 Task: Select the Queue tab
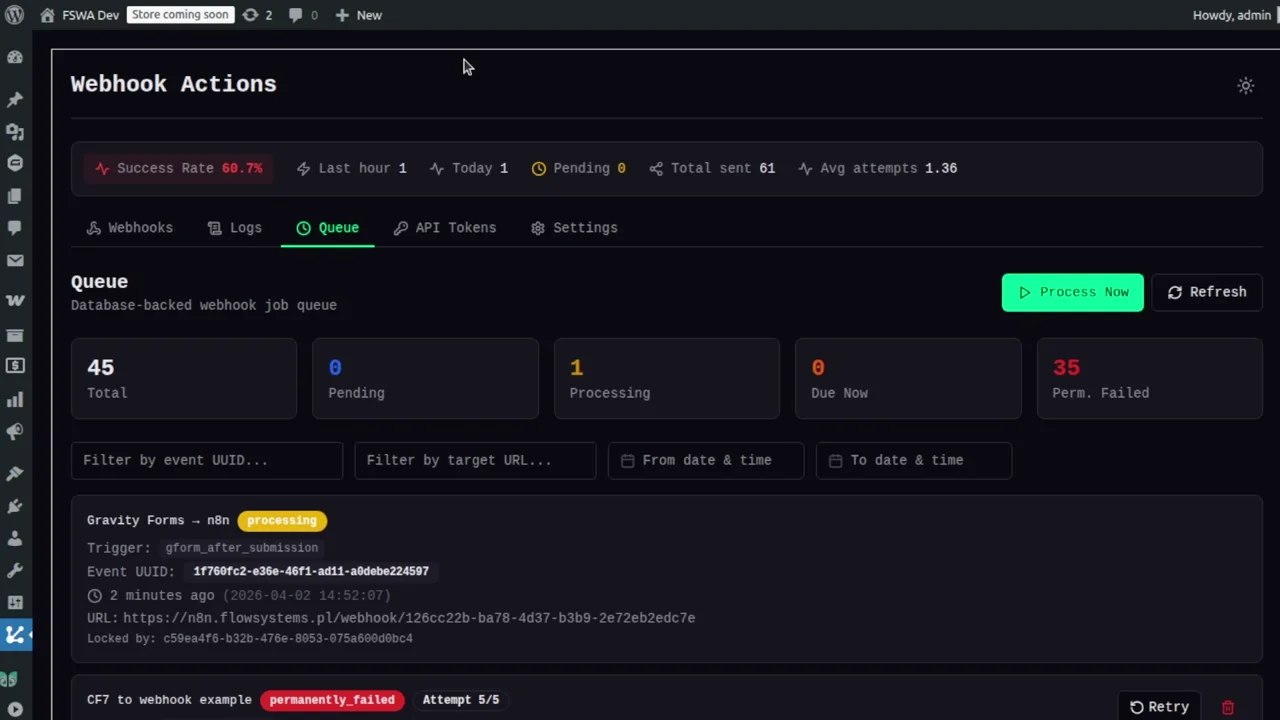click(x=327, y=228)
